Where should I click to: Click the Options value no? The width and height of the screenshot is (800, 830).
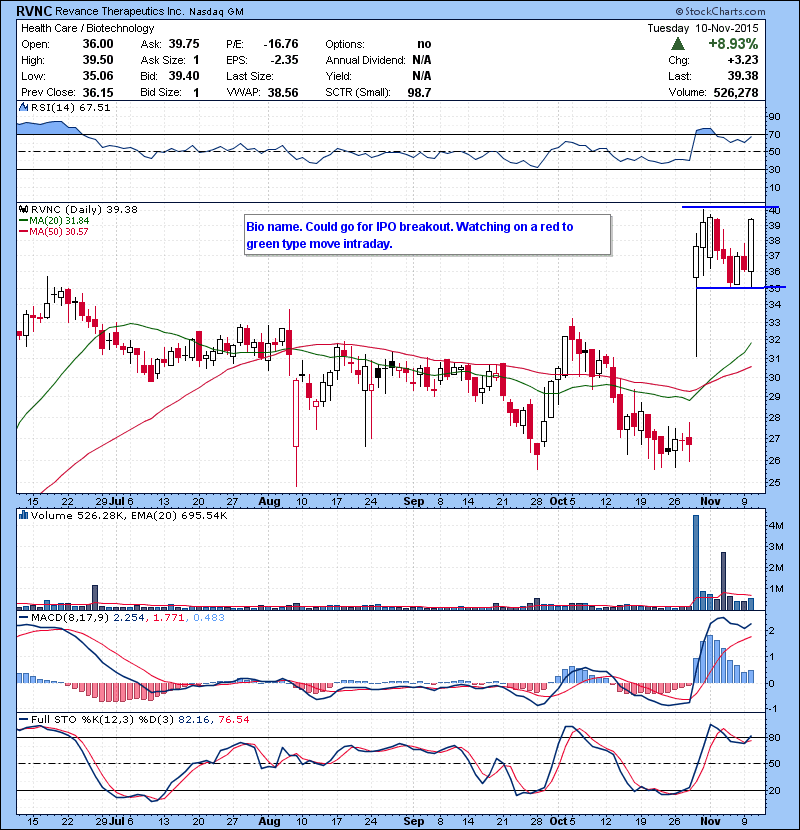(424, 44)
